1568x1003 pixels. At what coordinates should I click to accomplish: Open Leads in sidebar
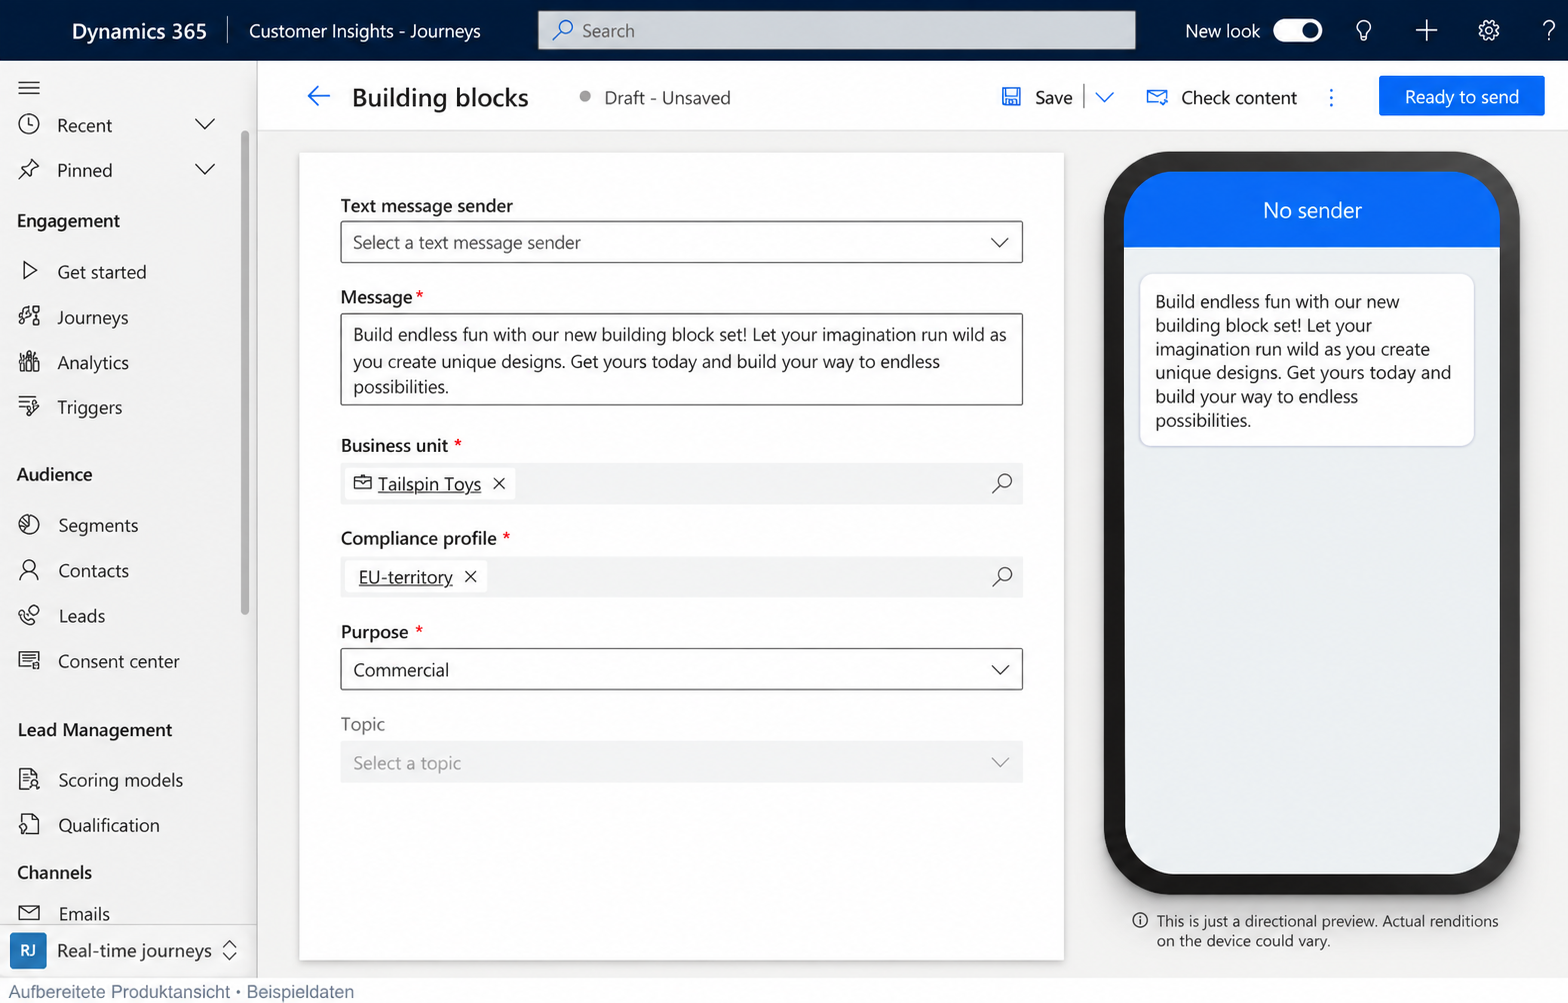click(x=81, y=616)
